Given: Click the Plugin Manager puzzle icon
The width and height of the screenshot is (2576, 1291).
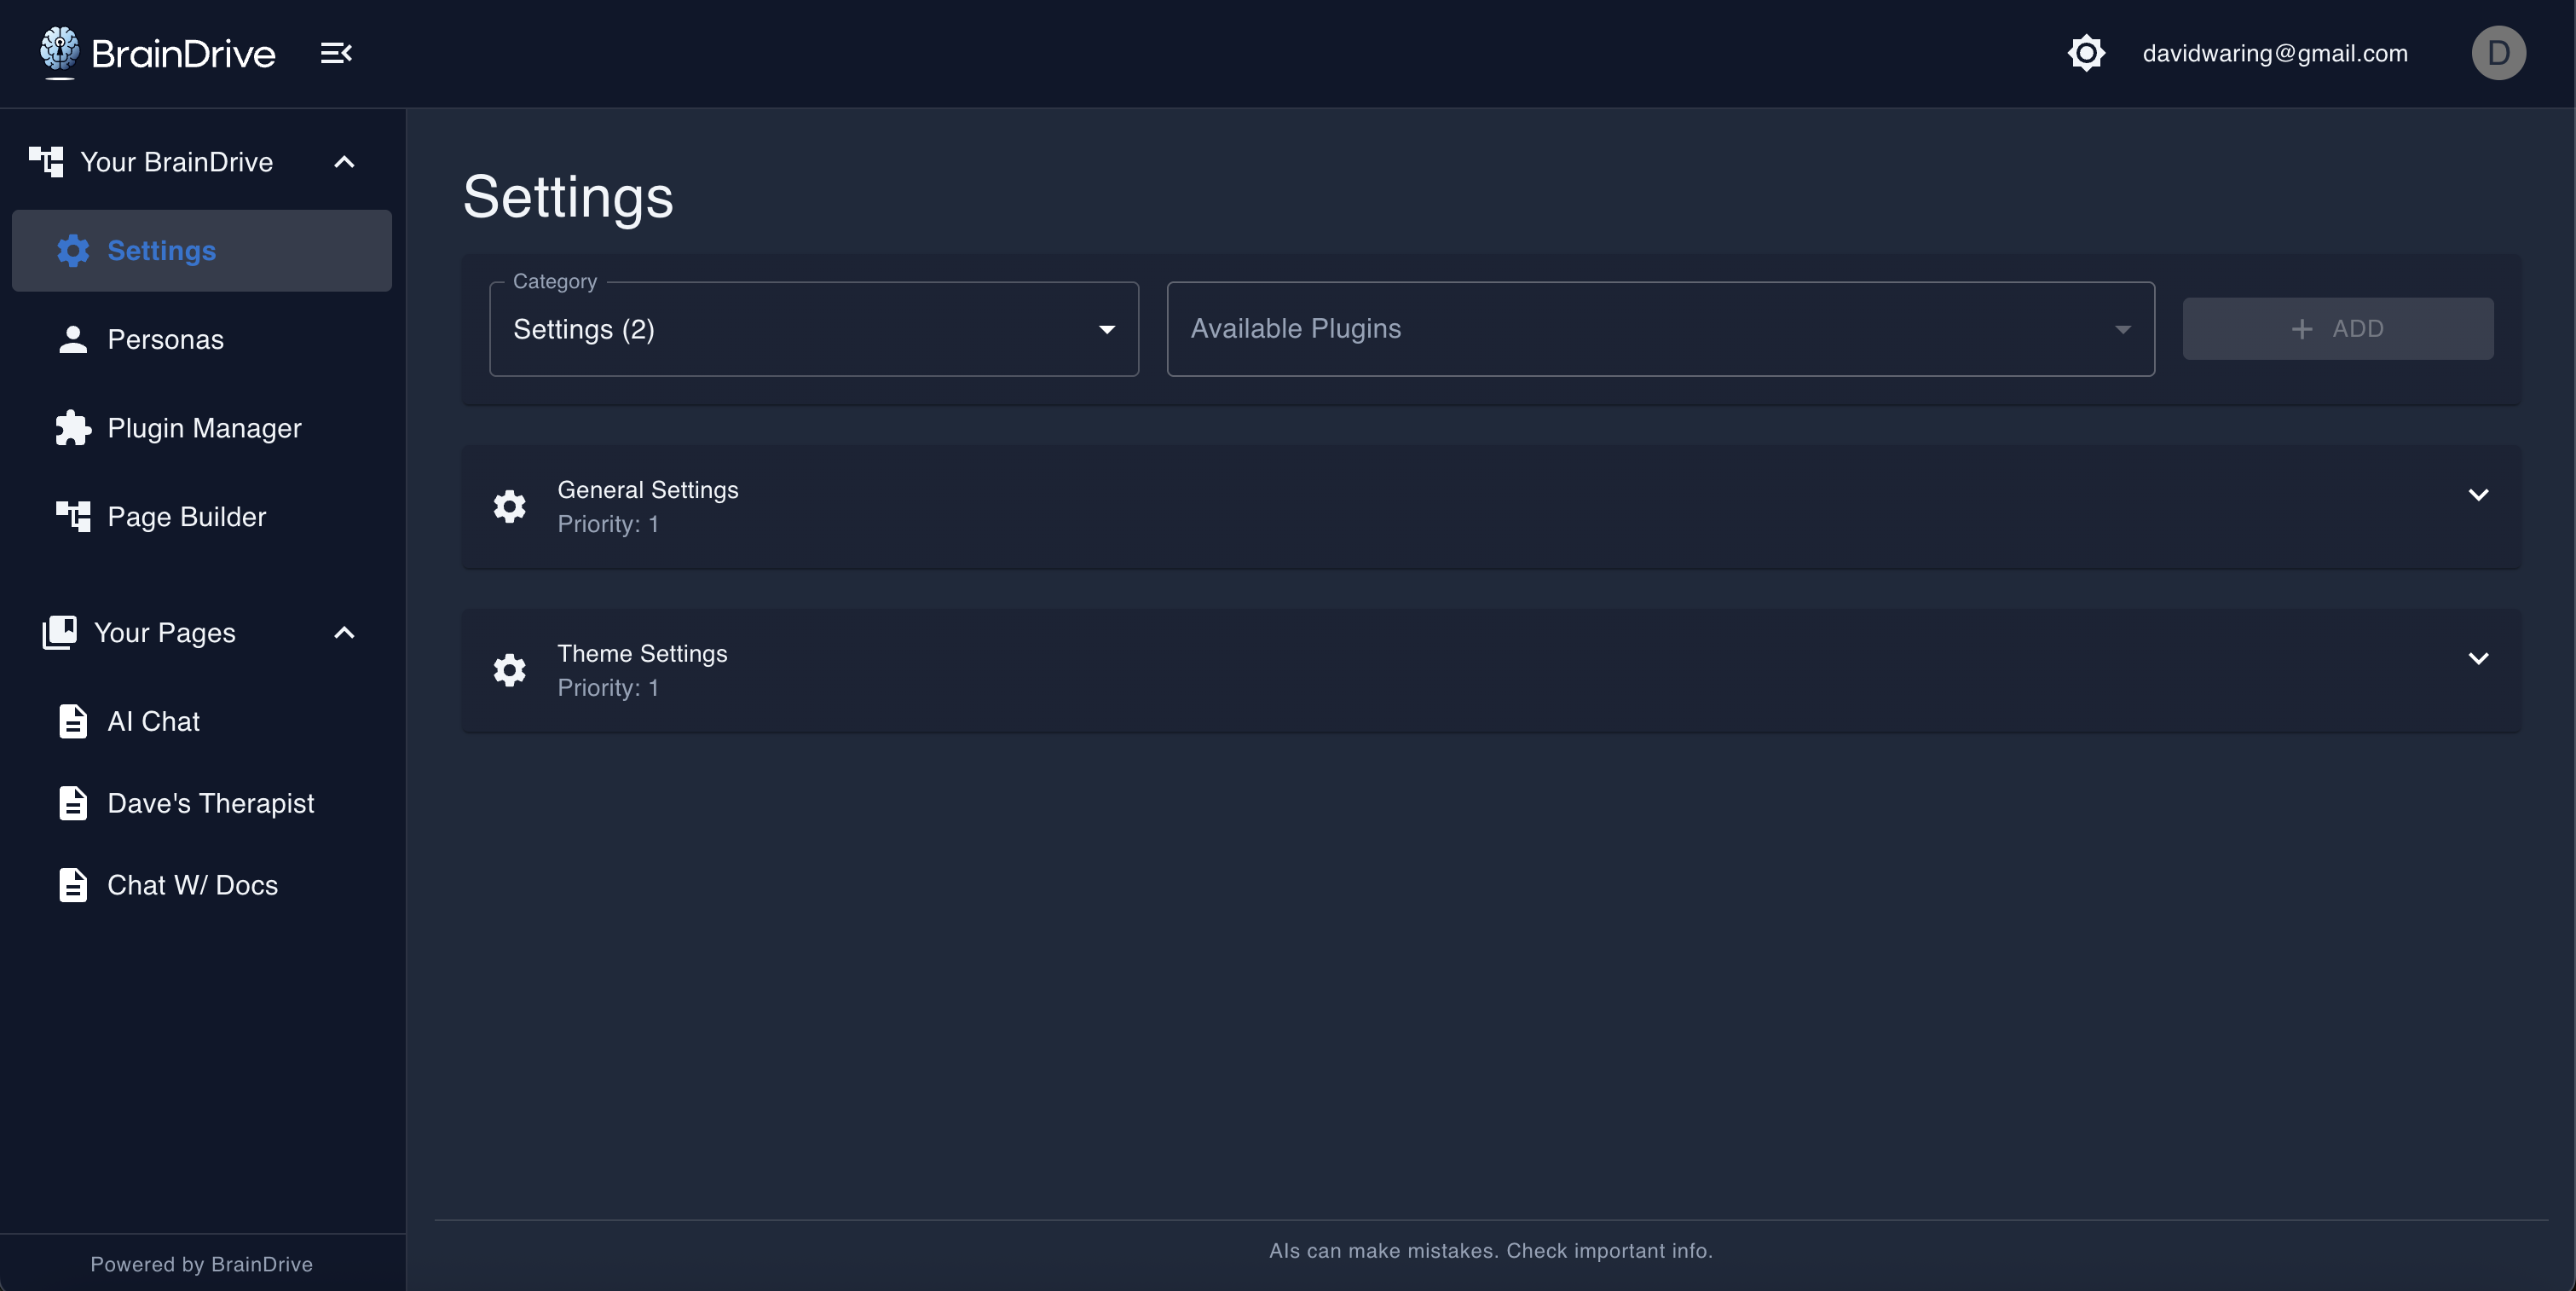Looking at the screenshot, I should [x=73, y=428].
